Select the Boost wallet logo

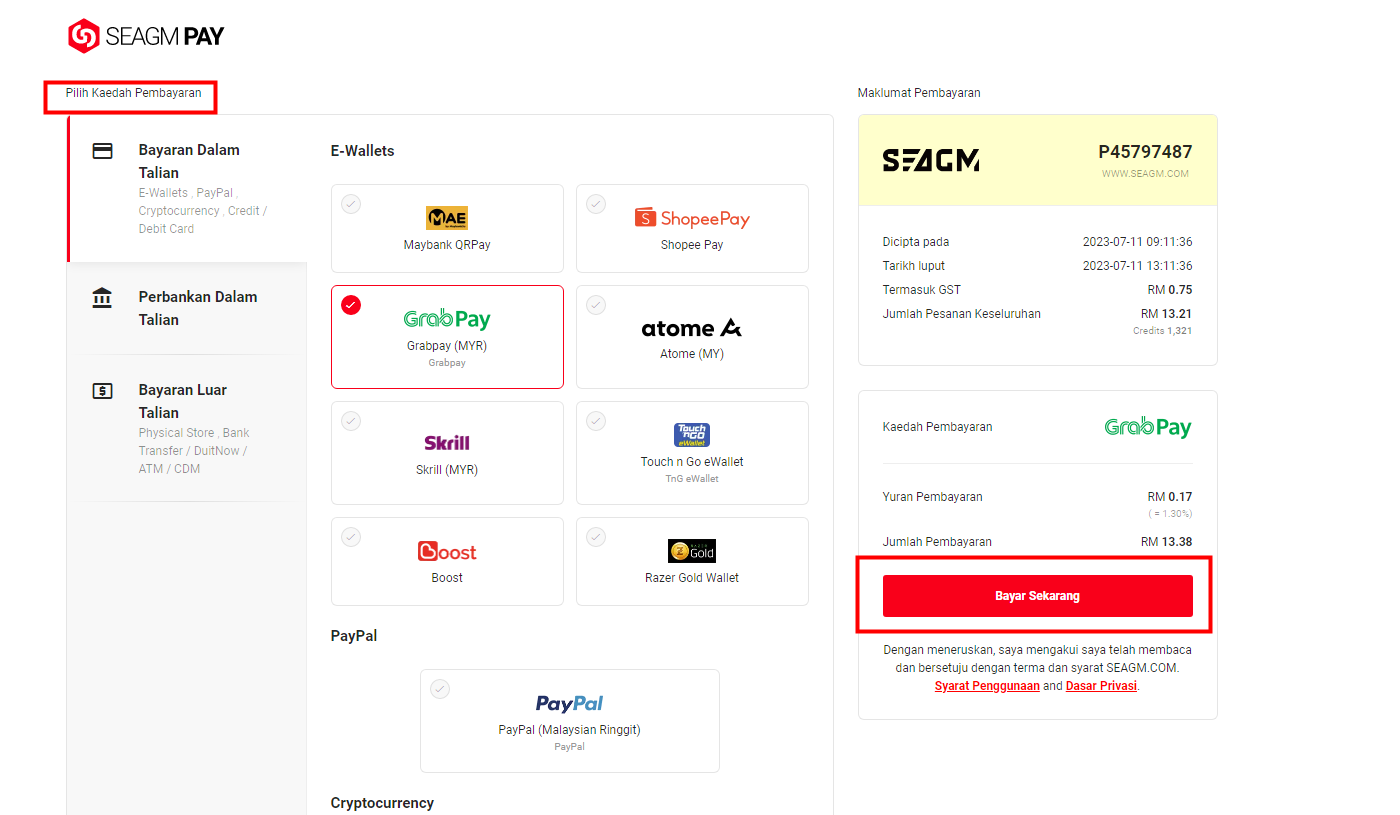(447, 551)
